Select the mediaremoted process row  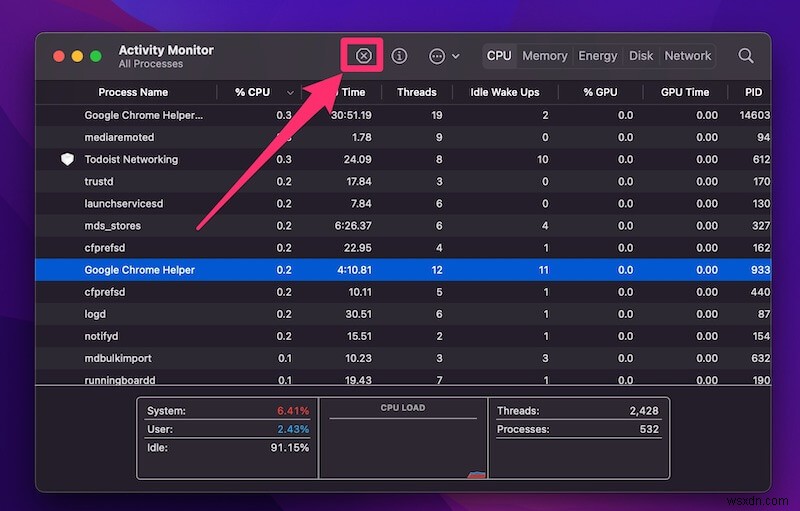[403, 137]
